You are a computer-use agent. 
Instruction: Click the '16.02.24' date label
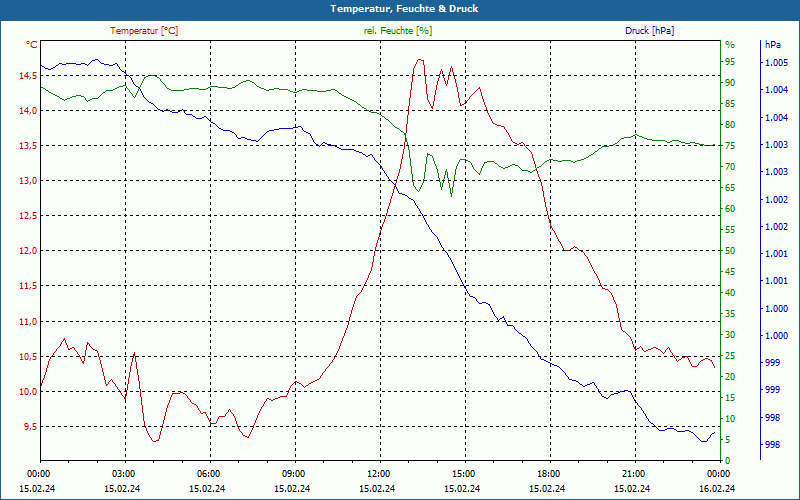(x=717, y=488)
